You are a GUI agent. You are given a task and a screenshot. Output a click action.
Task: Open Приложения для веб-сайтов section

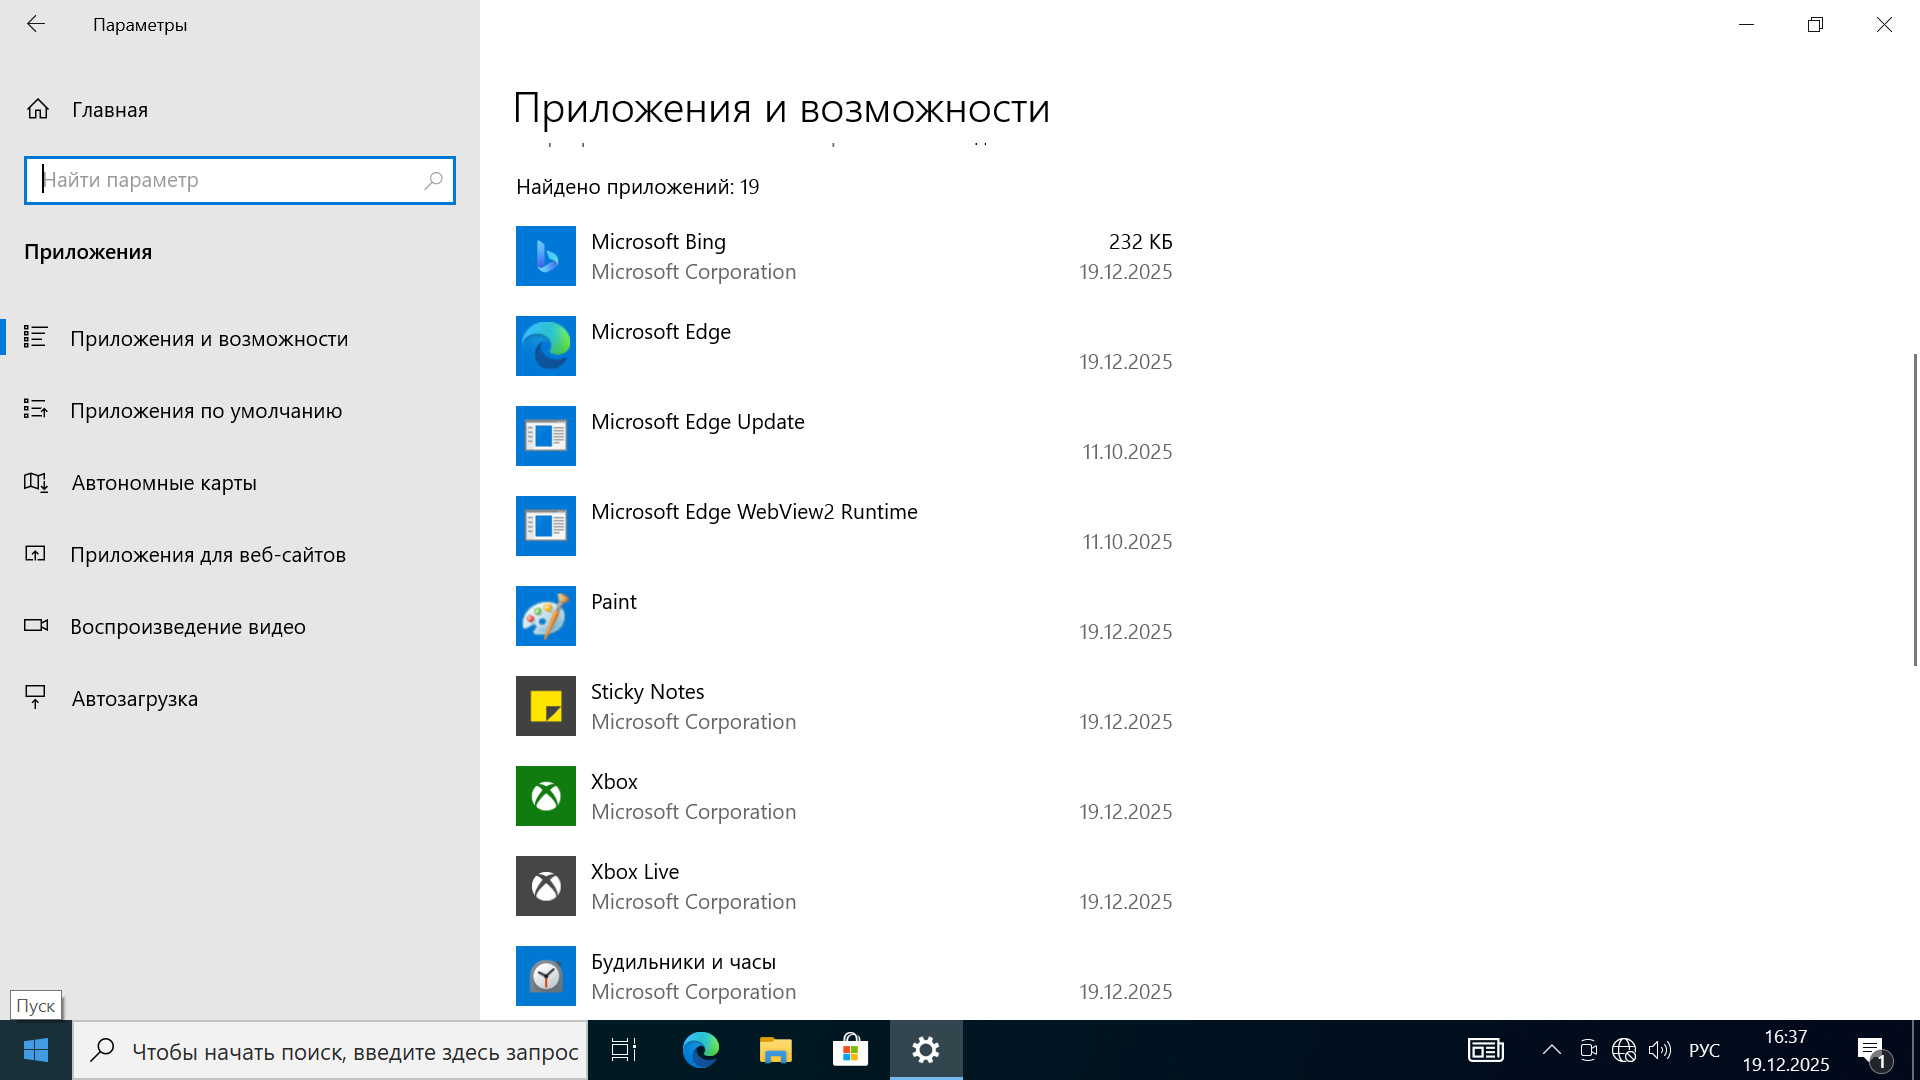(x=207, y=555)
